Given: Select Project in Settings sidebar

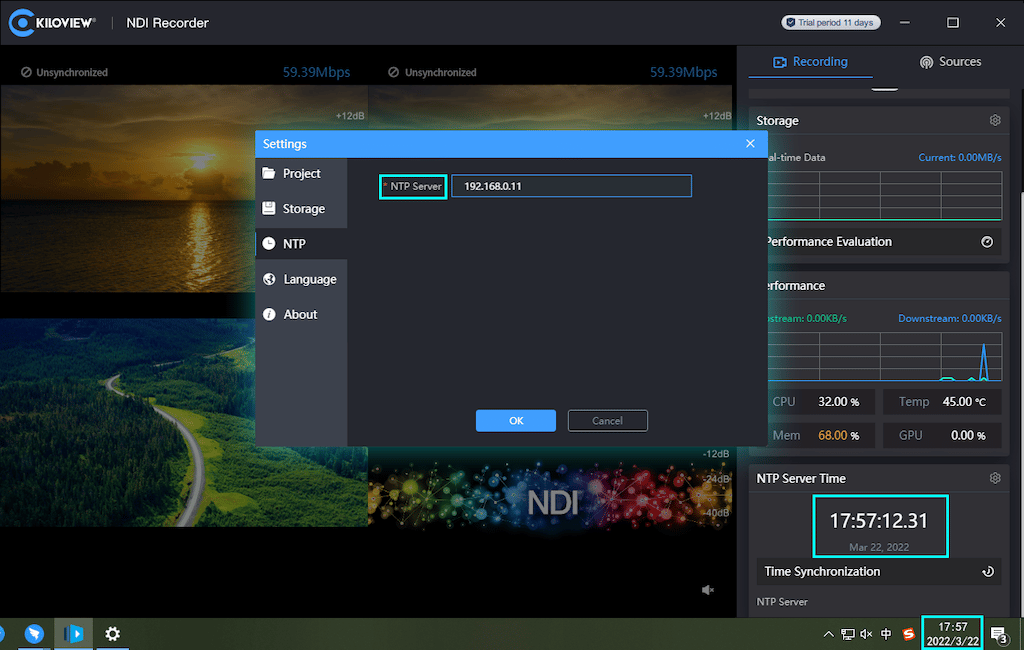Looking at the screenshot, I should pos(301,174).
